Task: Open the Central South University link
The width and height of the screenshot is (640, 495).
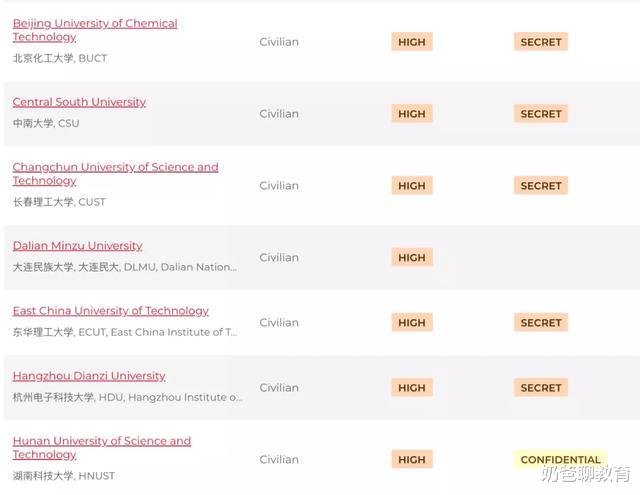Action: 79,102
